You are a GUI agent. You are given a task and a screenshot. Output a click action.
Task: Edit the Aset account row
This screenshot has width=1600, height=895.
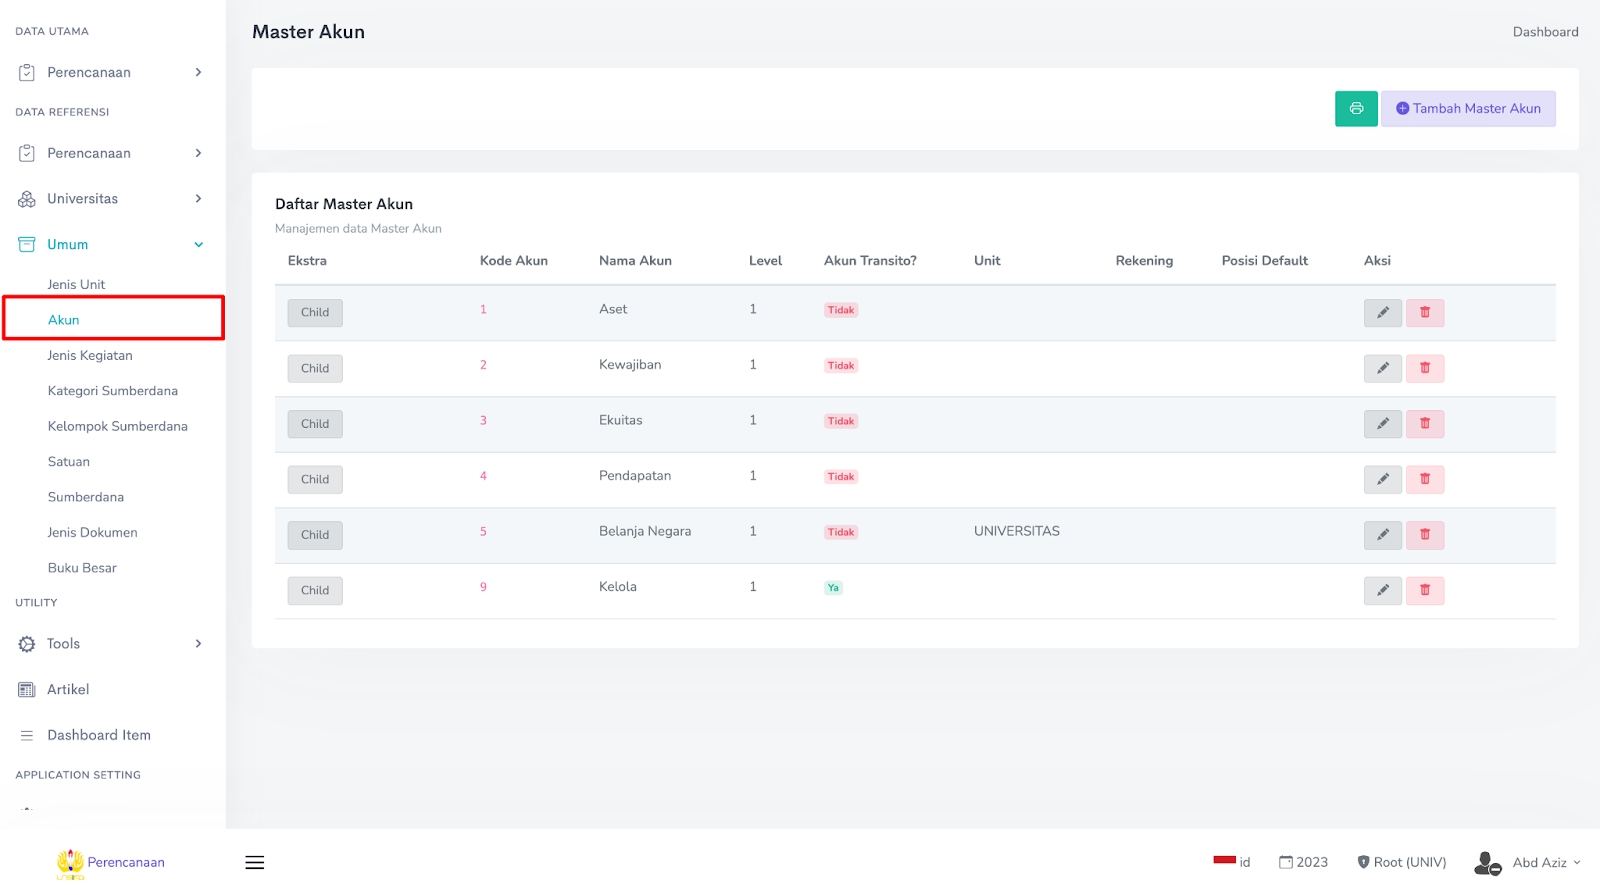click(1382, 313)
